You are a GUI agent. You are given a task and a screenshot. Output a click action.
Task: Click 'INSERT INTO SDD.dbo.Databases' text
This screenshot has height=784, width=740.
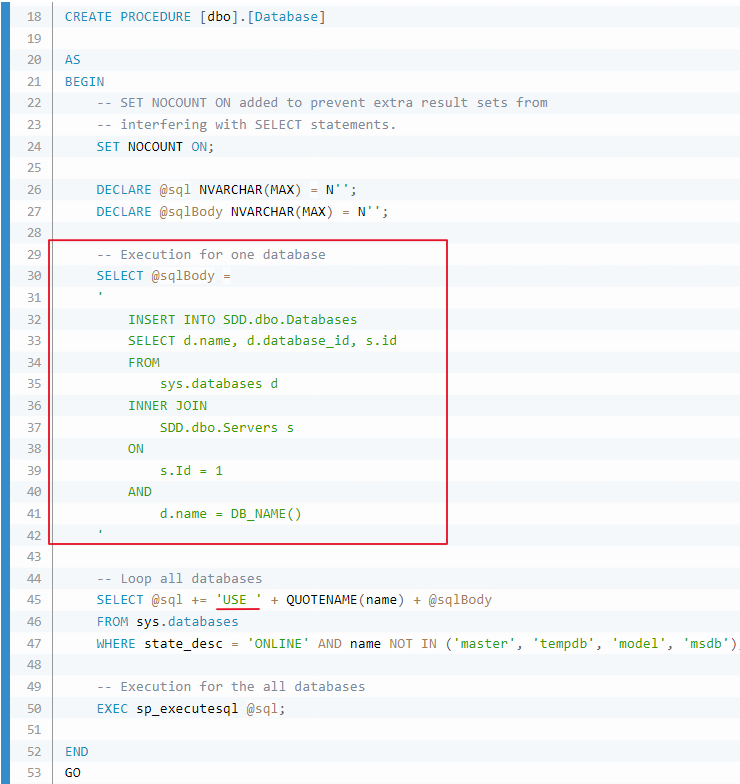pyautogui.click(x=242, y=320)
